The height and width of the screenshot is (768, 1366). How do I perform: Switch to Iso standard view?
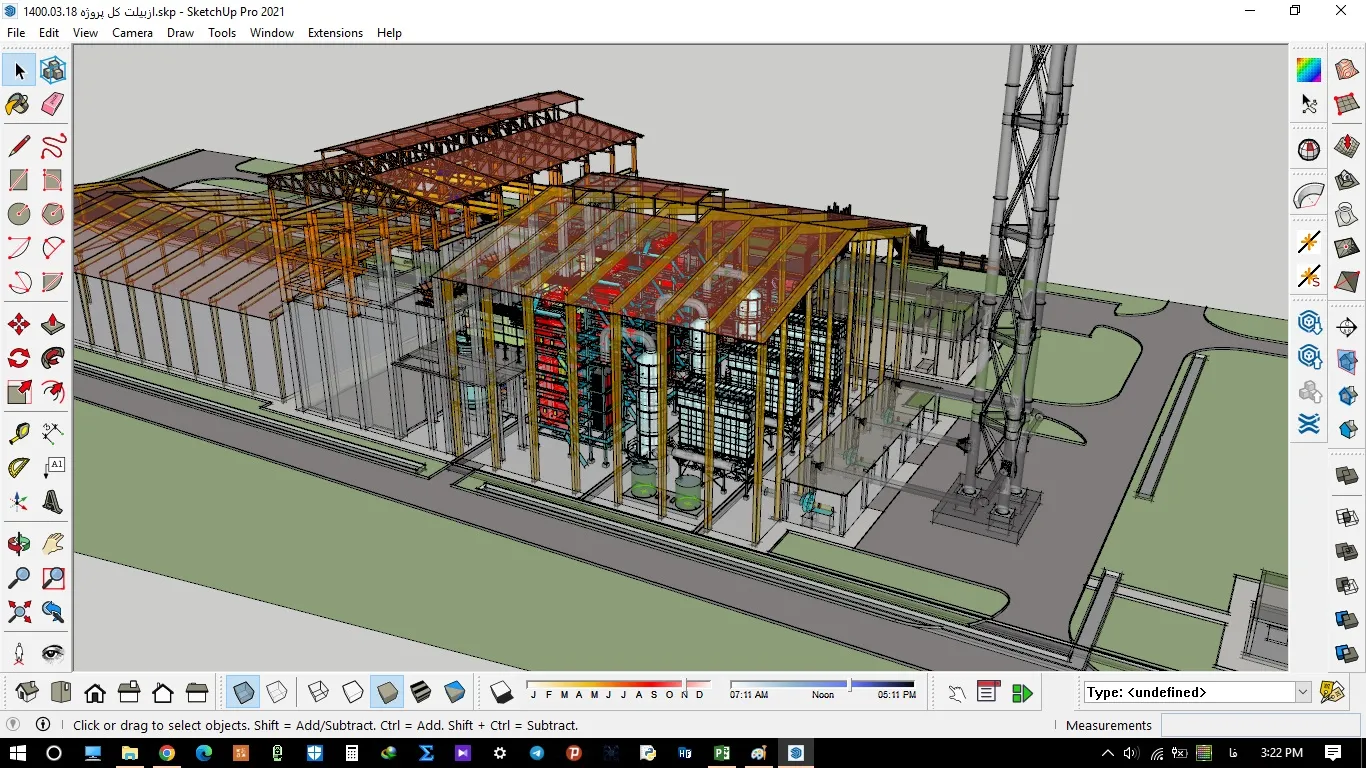click(x=27, y=692)
